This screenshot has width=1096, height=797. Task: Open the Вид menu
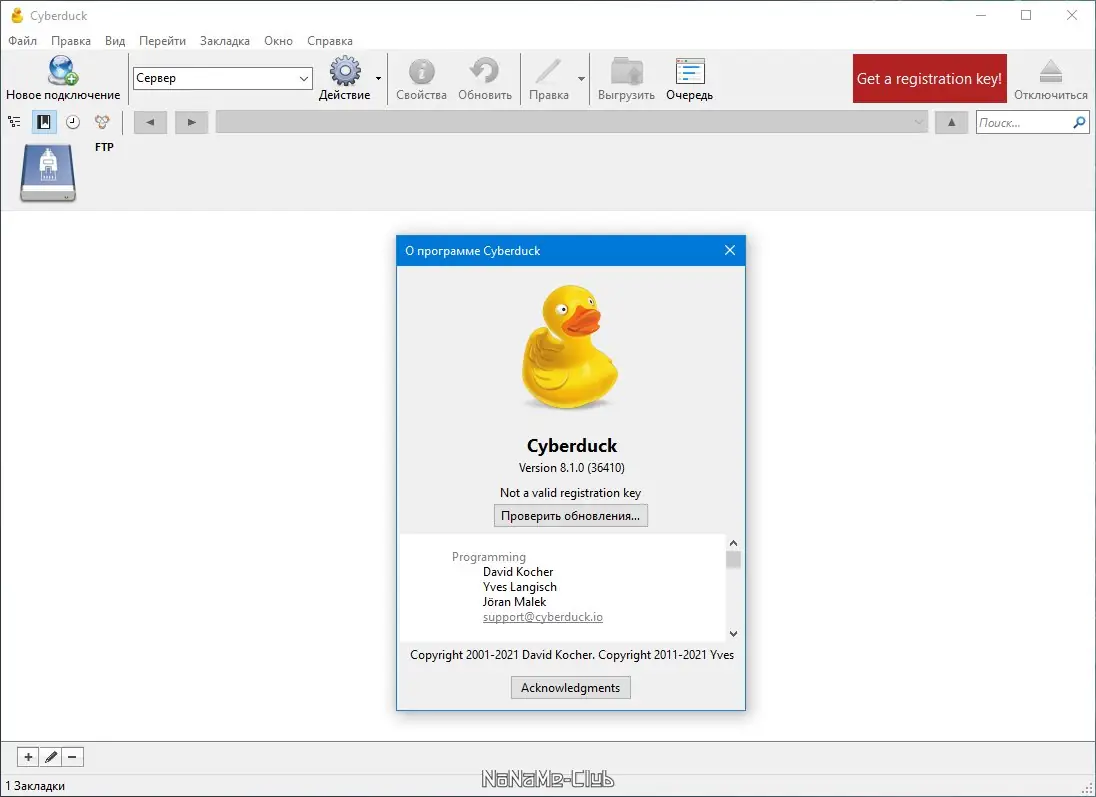tap(115, 41)
